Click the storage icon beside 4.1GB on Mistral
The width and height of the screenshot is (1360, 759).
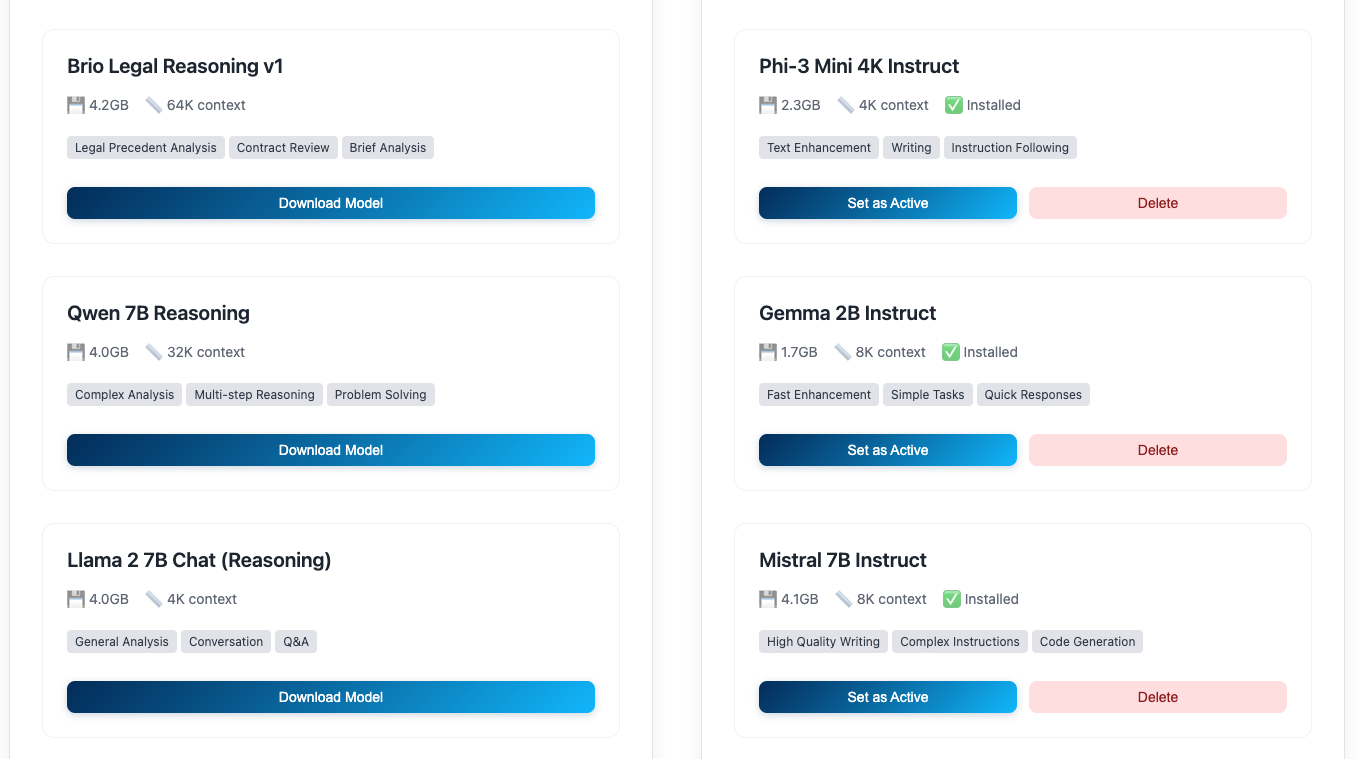point(766,598)
